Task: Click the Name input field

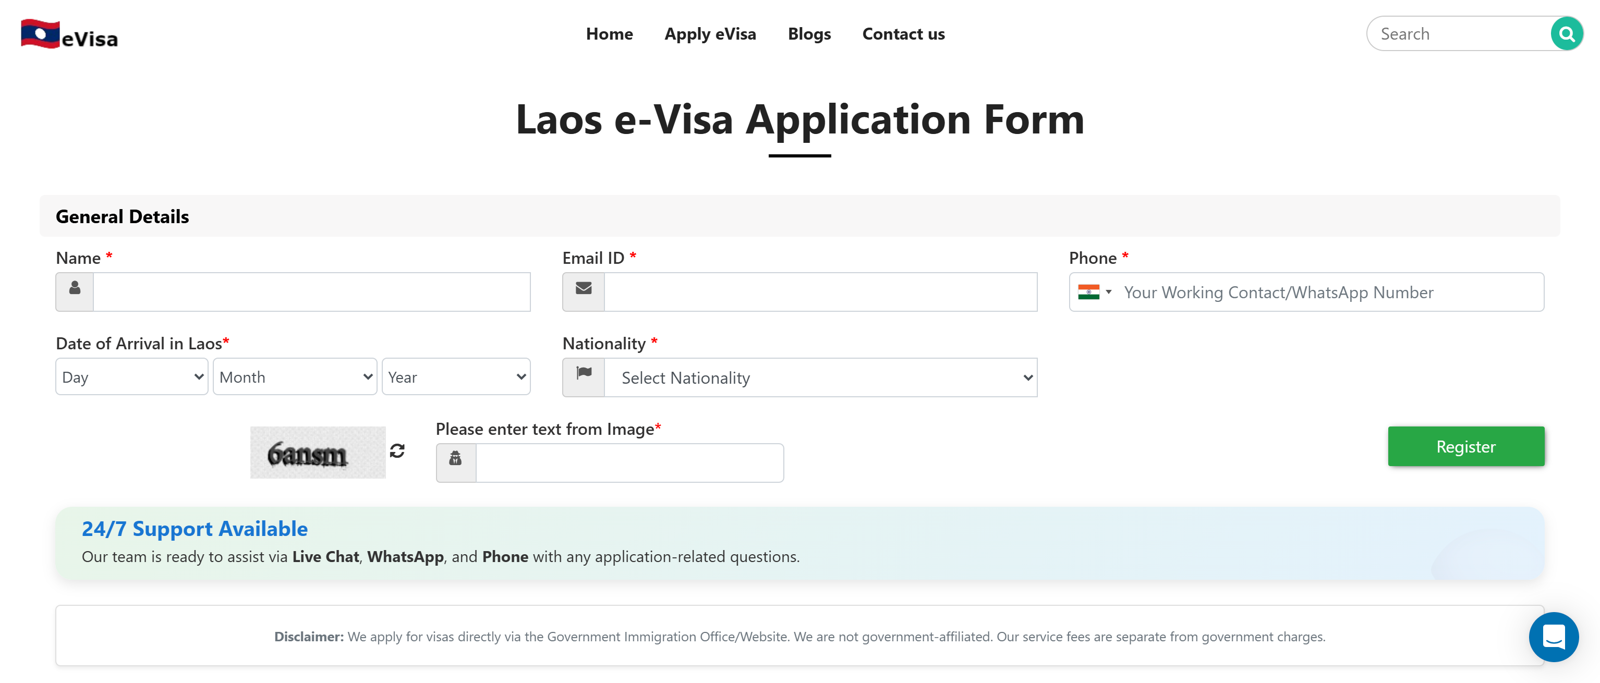Action: coord(311,292)
